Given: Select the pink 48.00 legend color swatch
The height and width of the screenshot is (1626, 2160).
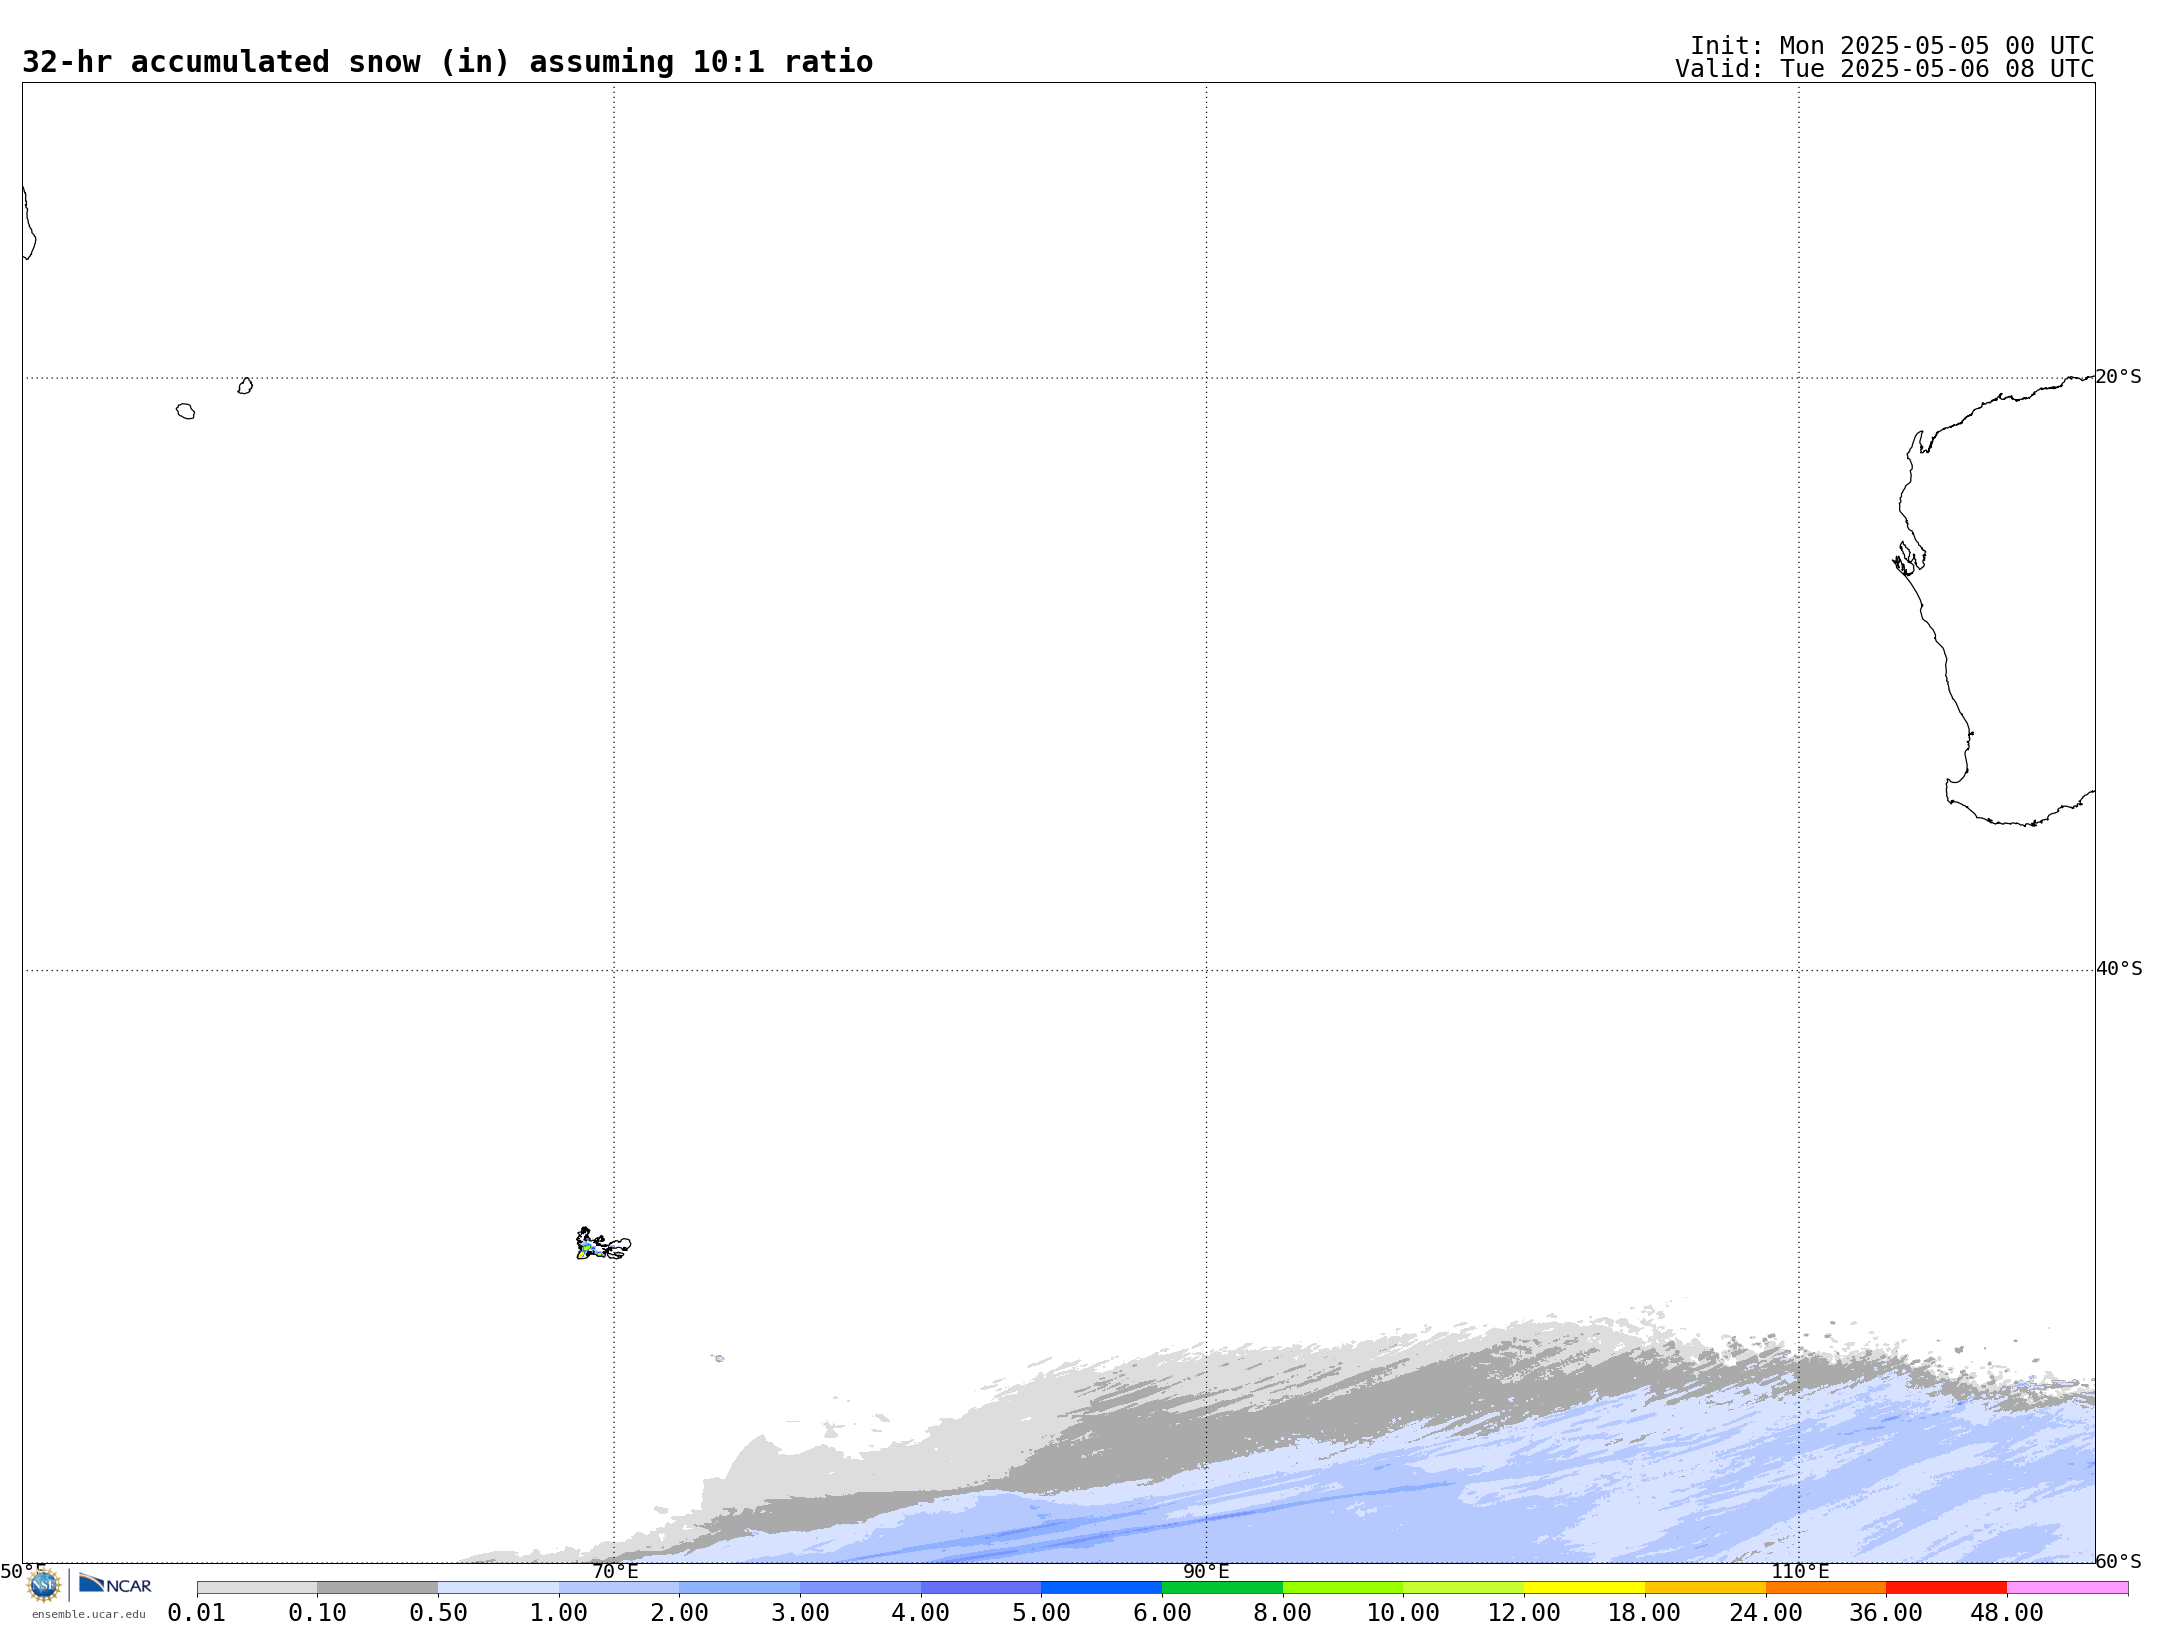Looking at the screenshot, I should pyautogui.click(x=2067, y=1588).
